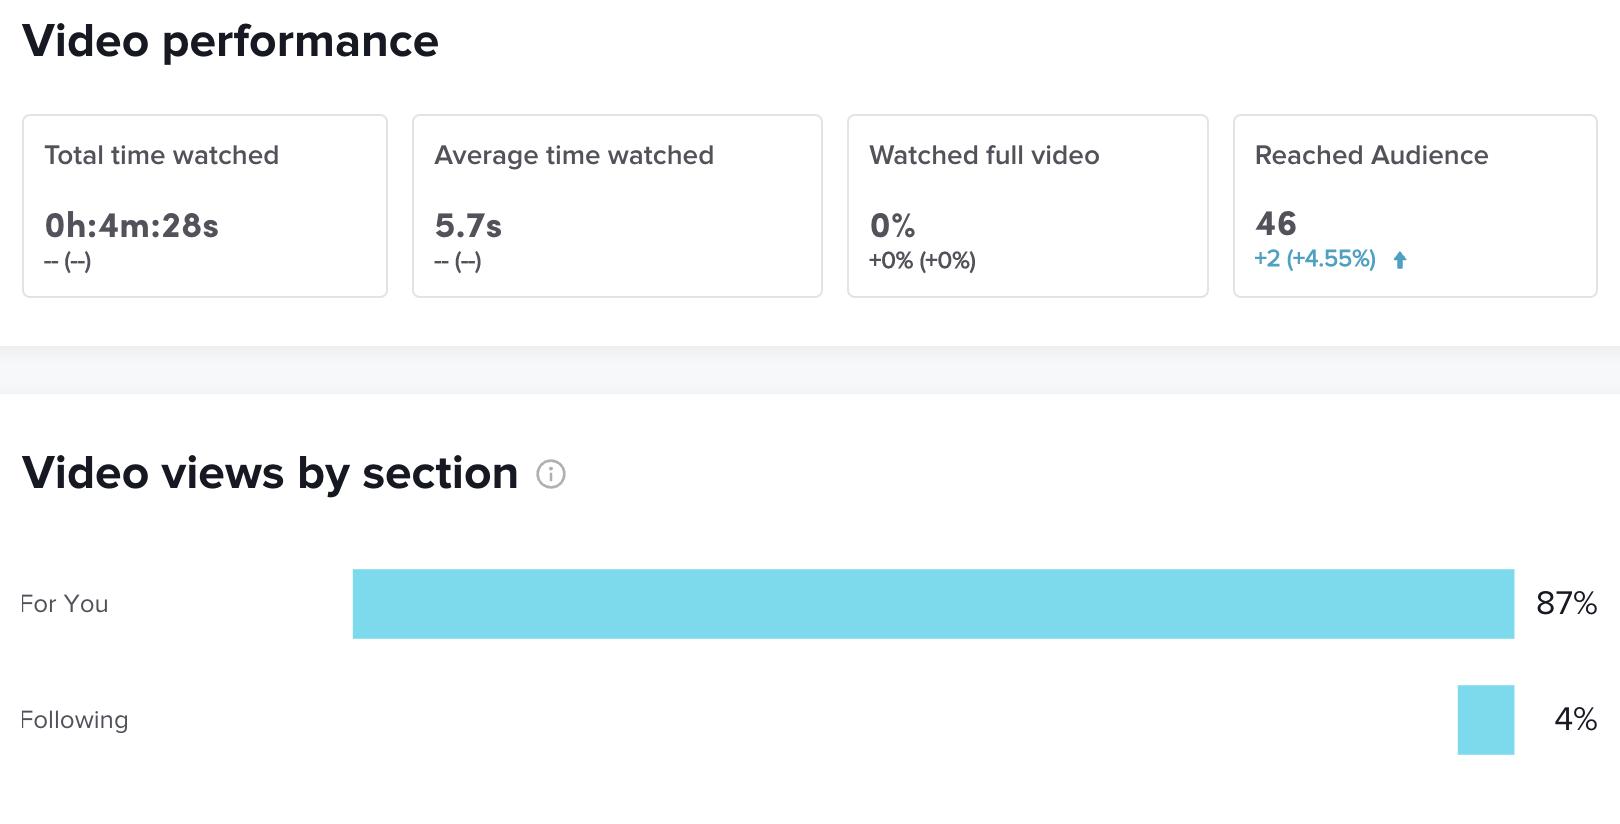This screenshot has height=824, width=1620.
Task: Click the Reached Audience count 46
Action: [x=1276, y=223]
